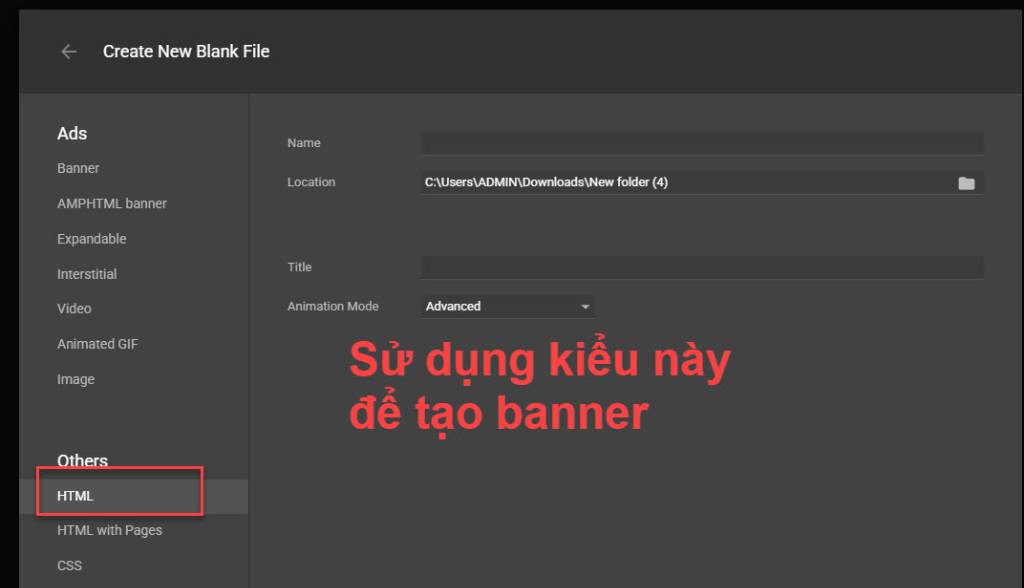Click the Animation Mode label
Image resolution: width=1024 pixels, height=588 pixels.
point(333,306)
